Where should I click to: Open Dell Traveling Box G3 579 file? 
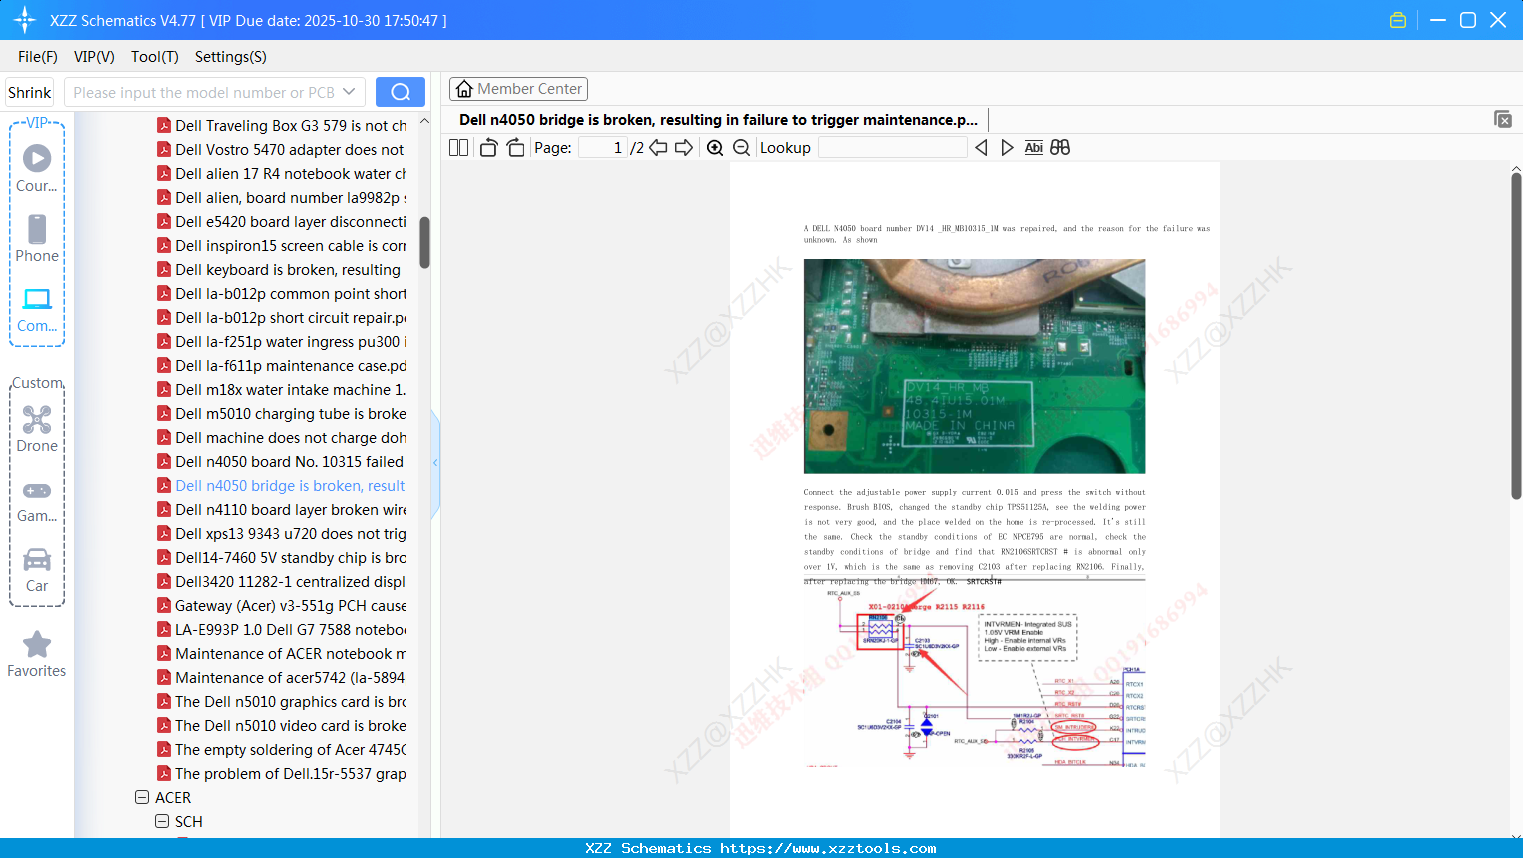pyautogui.click(x=282, y=126)
